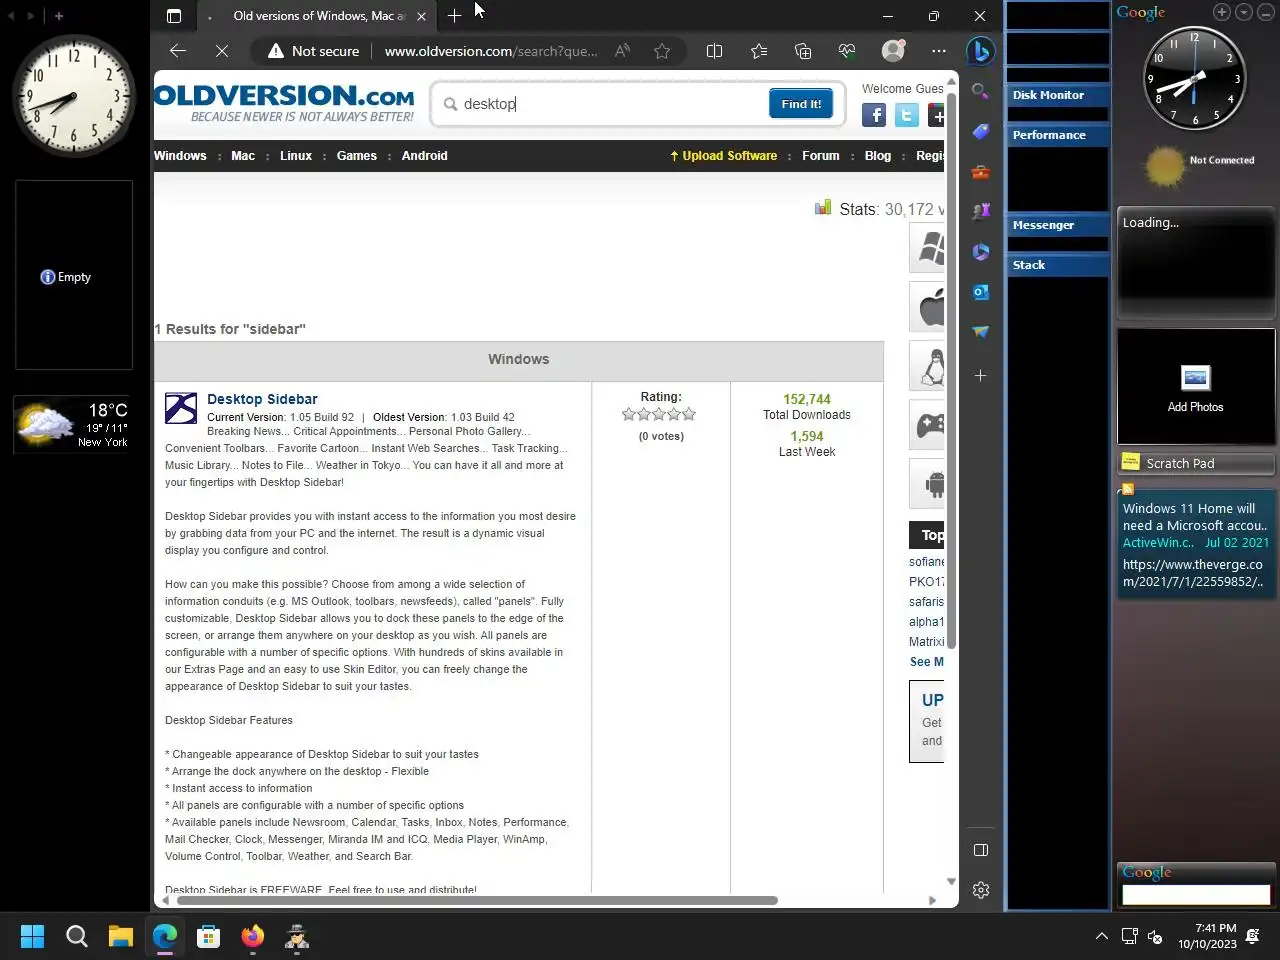Viewport: 1280px width, 960px height.
Task: Go back to previous page in Edge
Action: pos(178,51)
